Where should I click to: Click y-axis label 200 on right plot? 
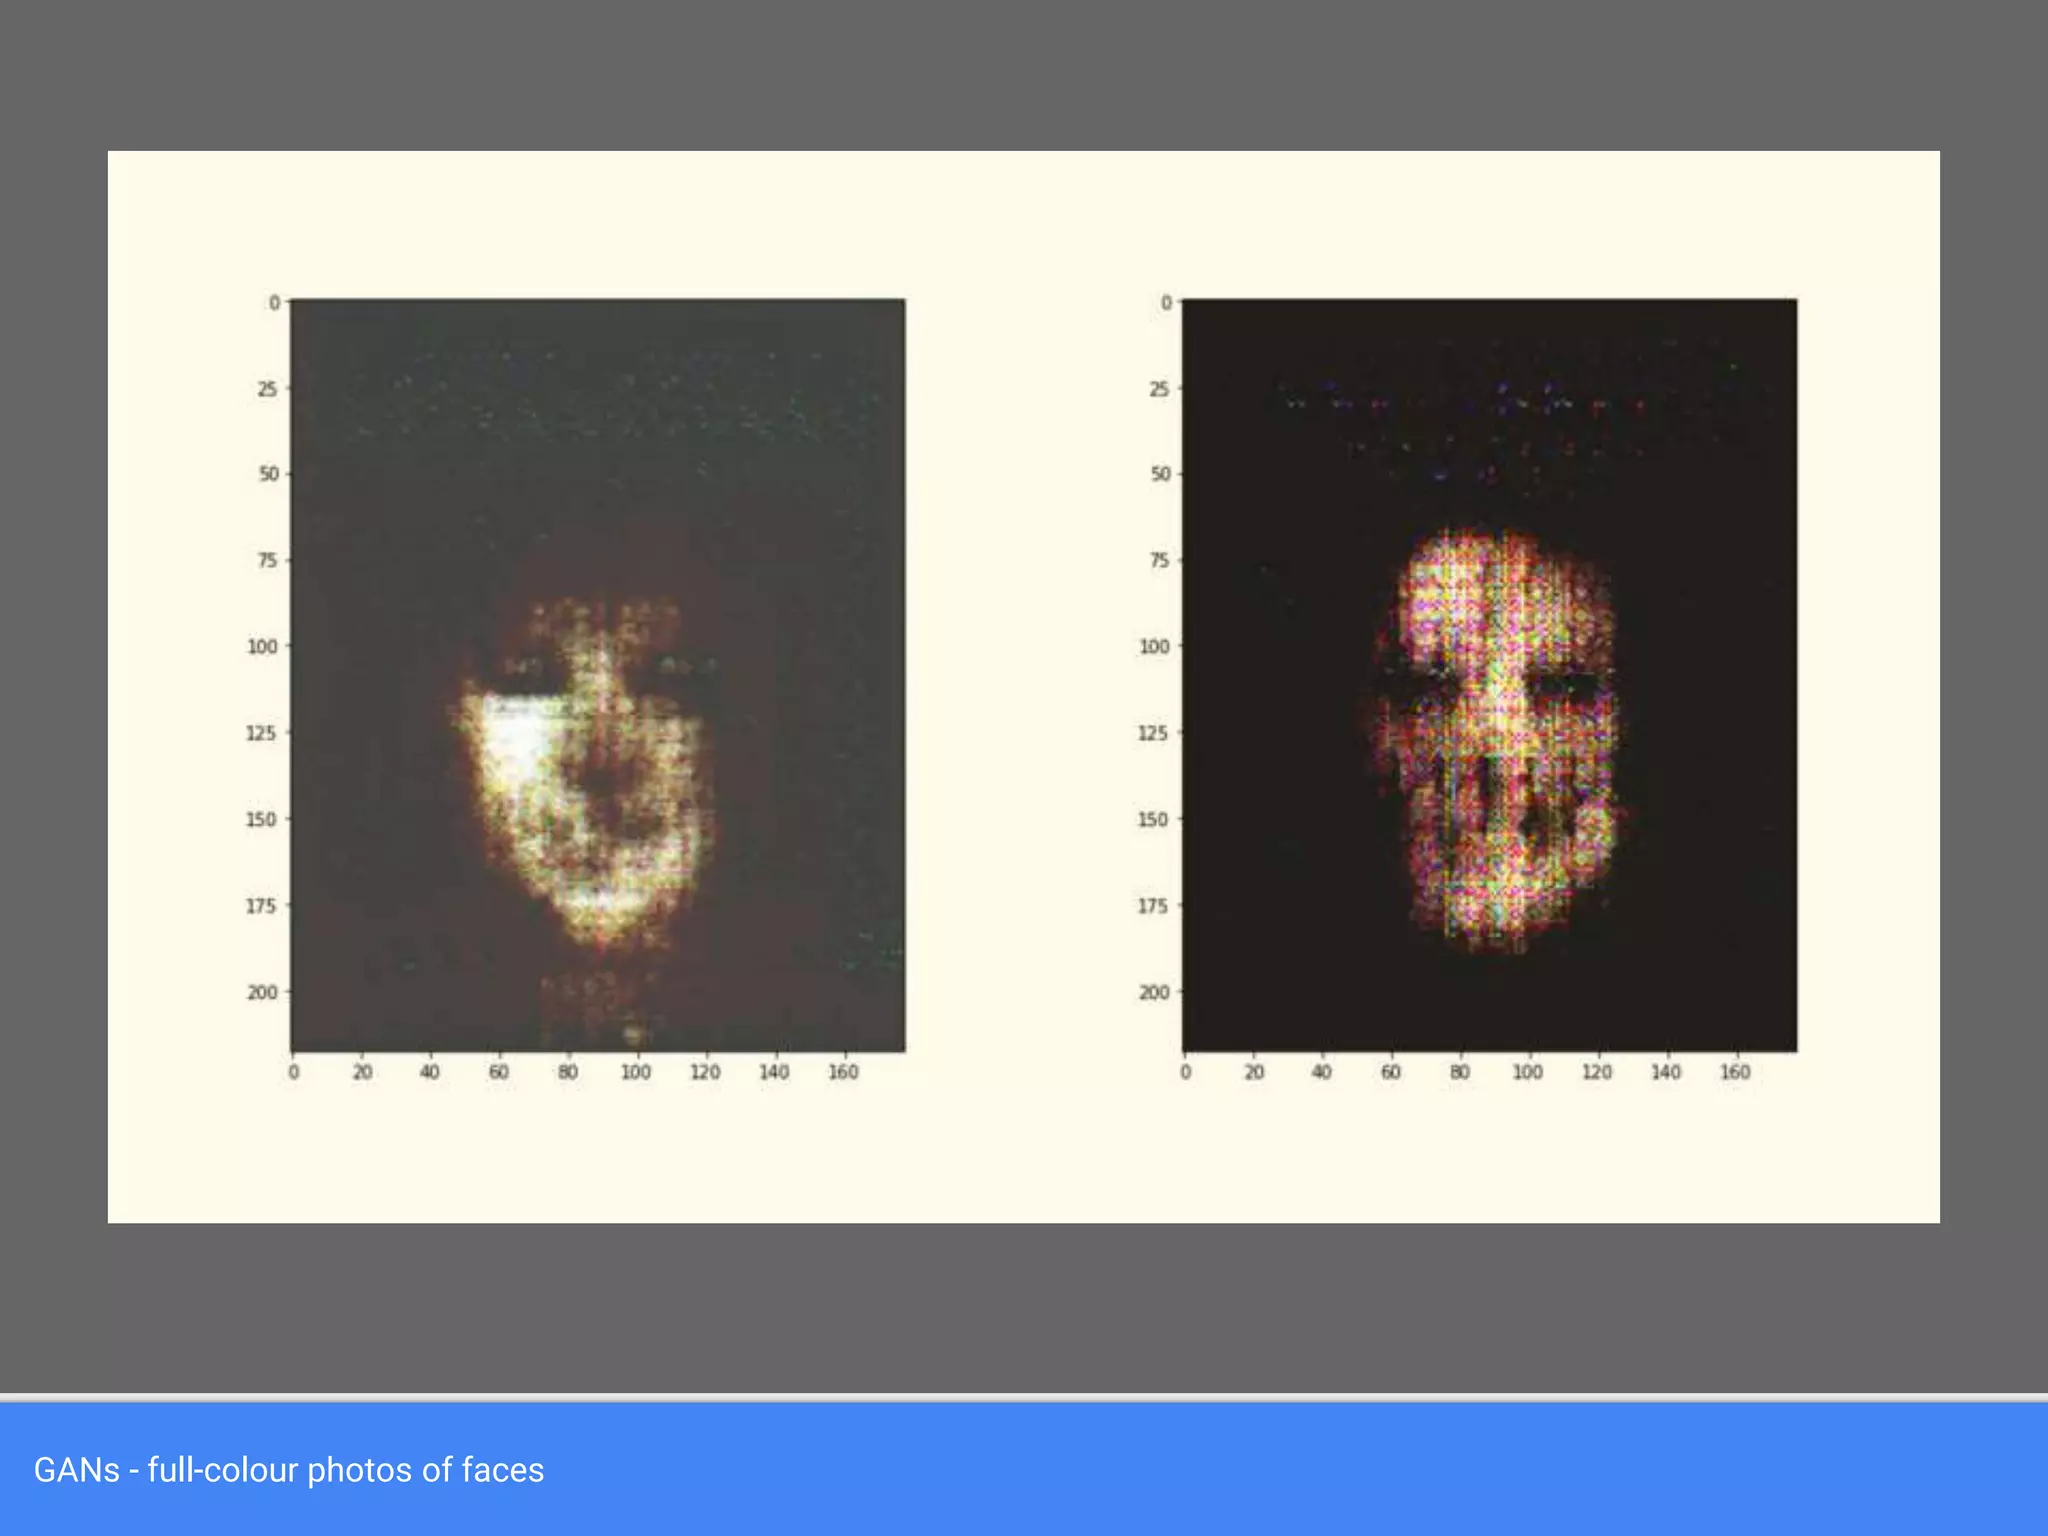pos(1154,992)
